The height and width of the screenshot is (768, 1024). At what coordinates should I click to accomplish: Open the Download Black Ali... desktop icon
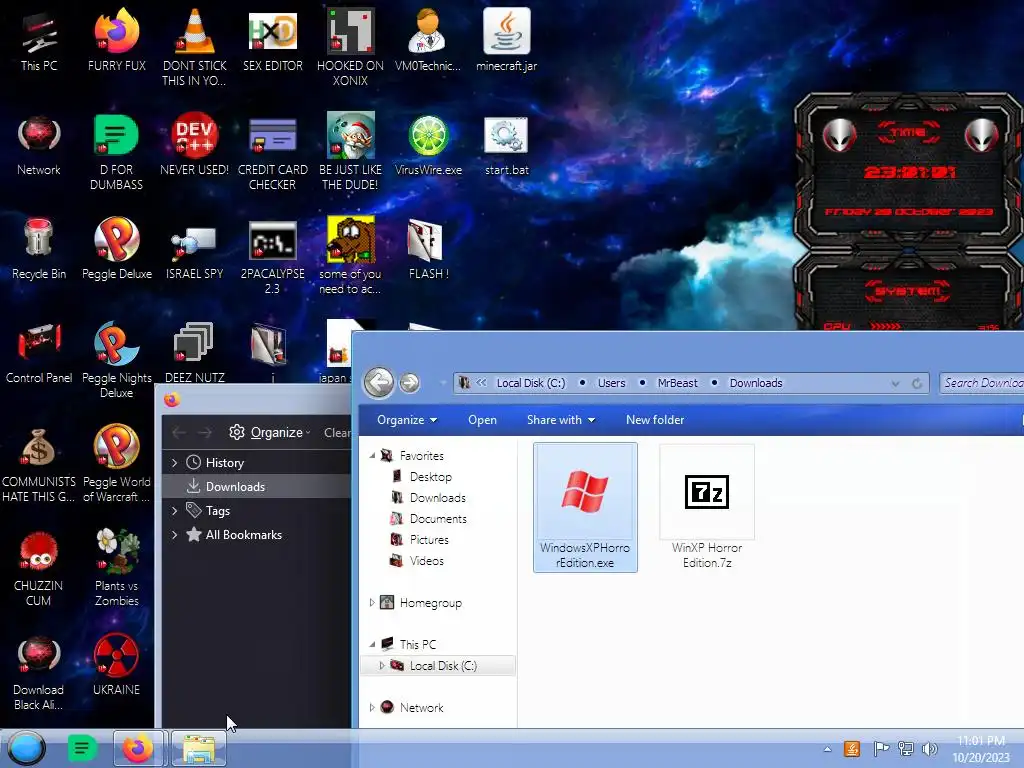coord(39,672)
